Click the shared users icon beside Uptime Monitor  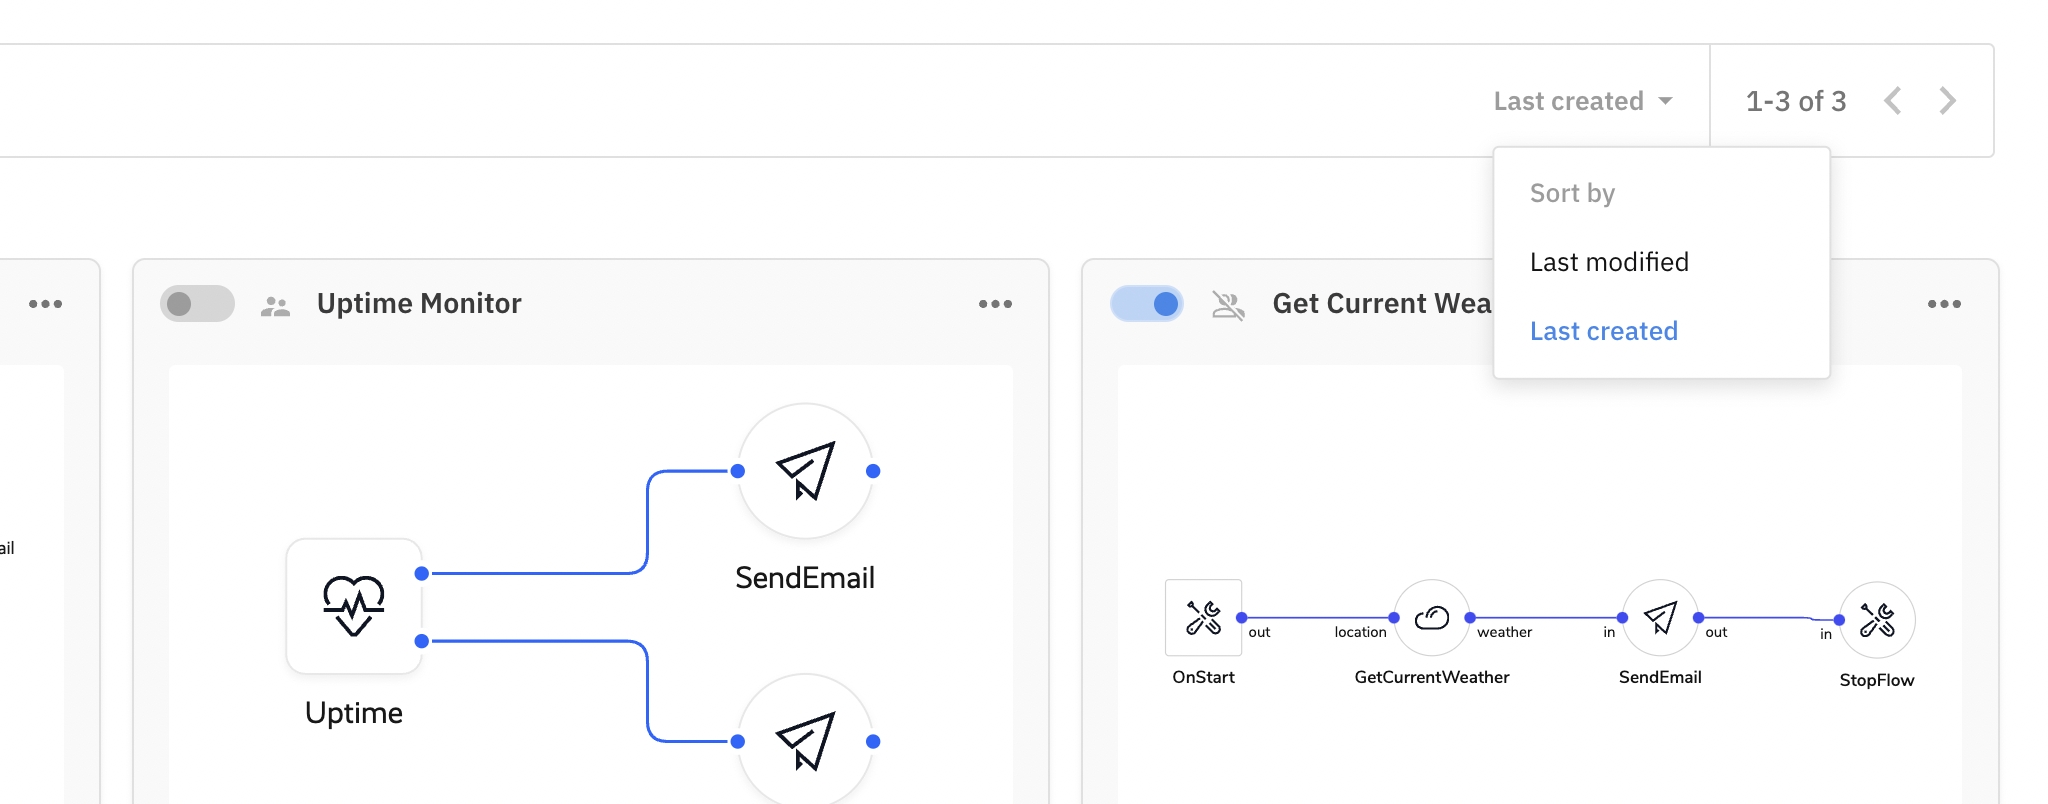[x=275, y=305]
